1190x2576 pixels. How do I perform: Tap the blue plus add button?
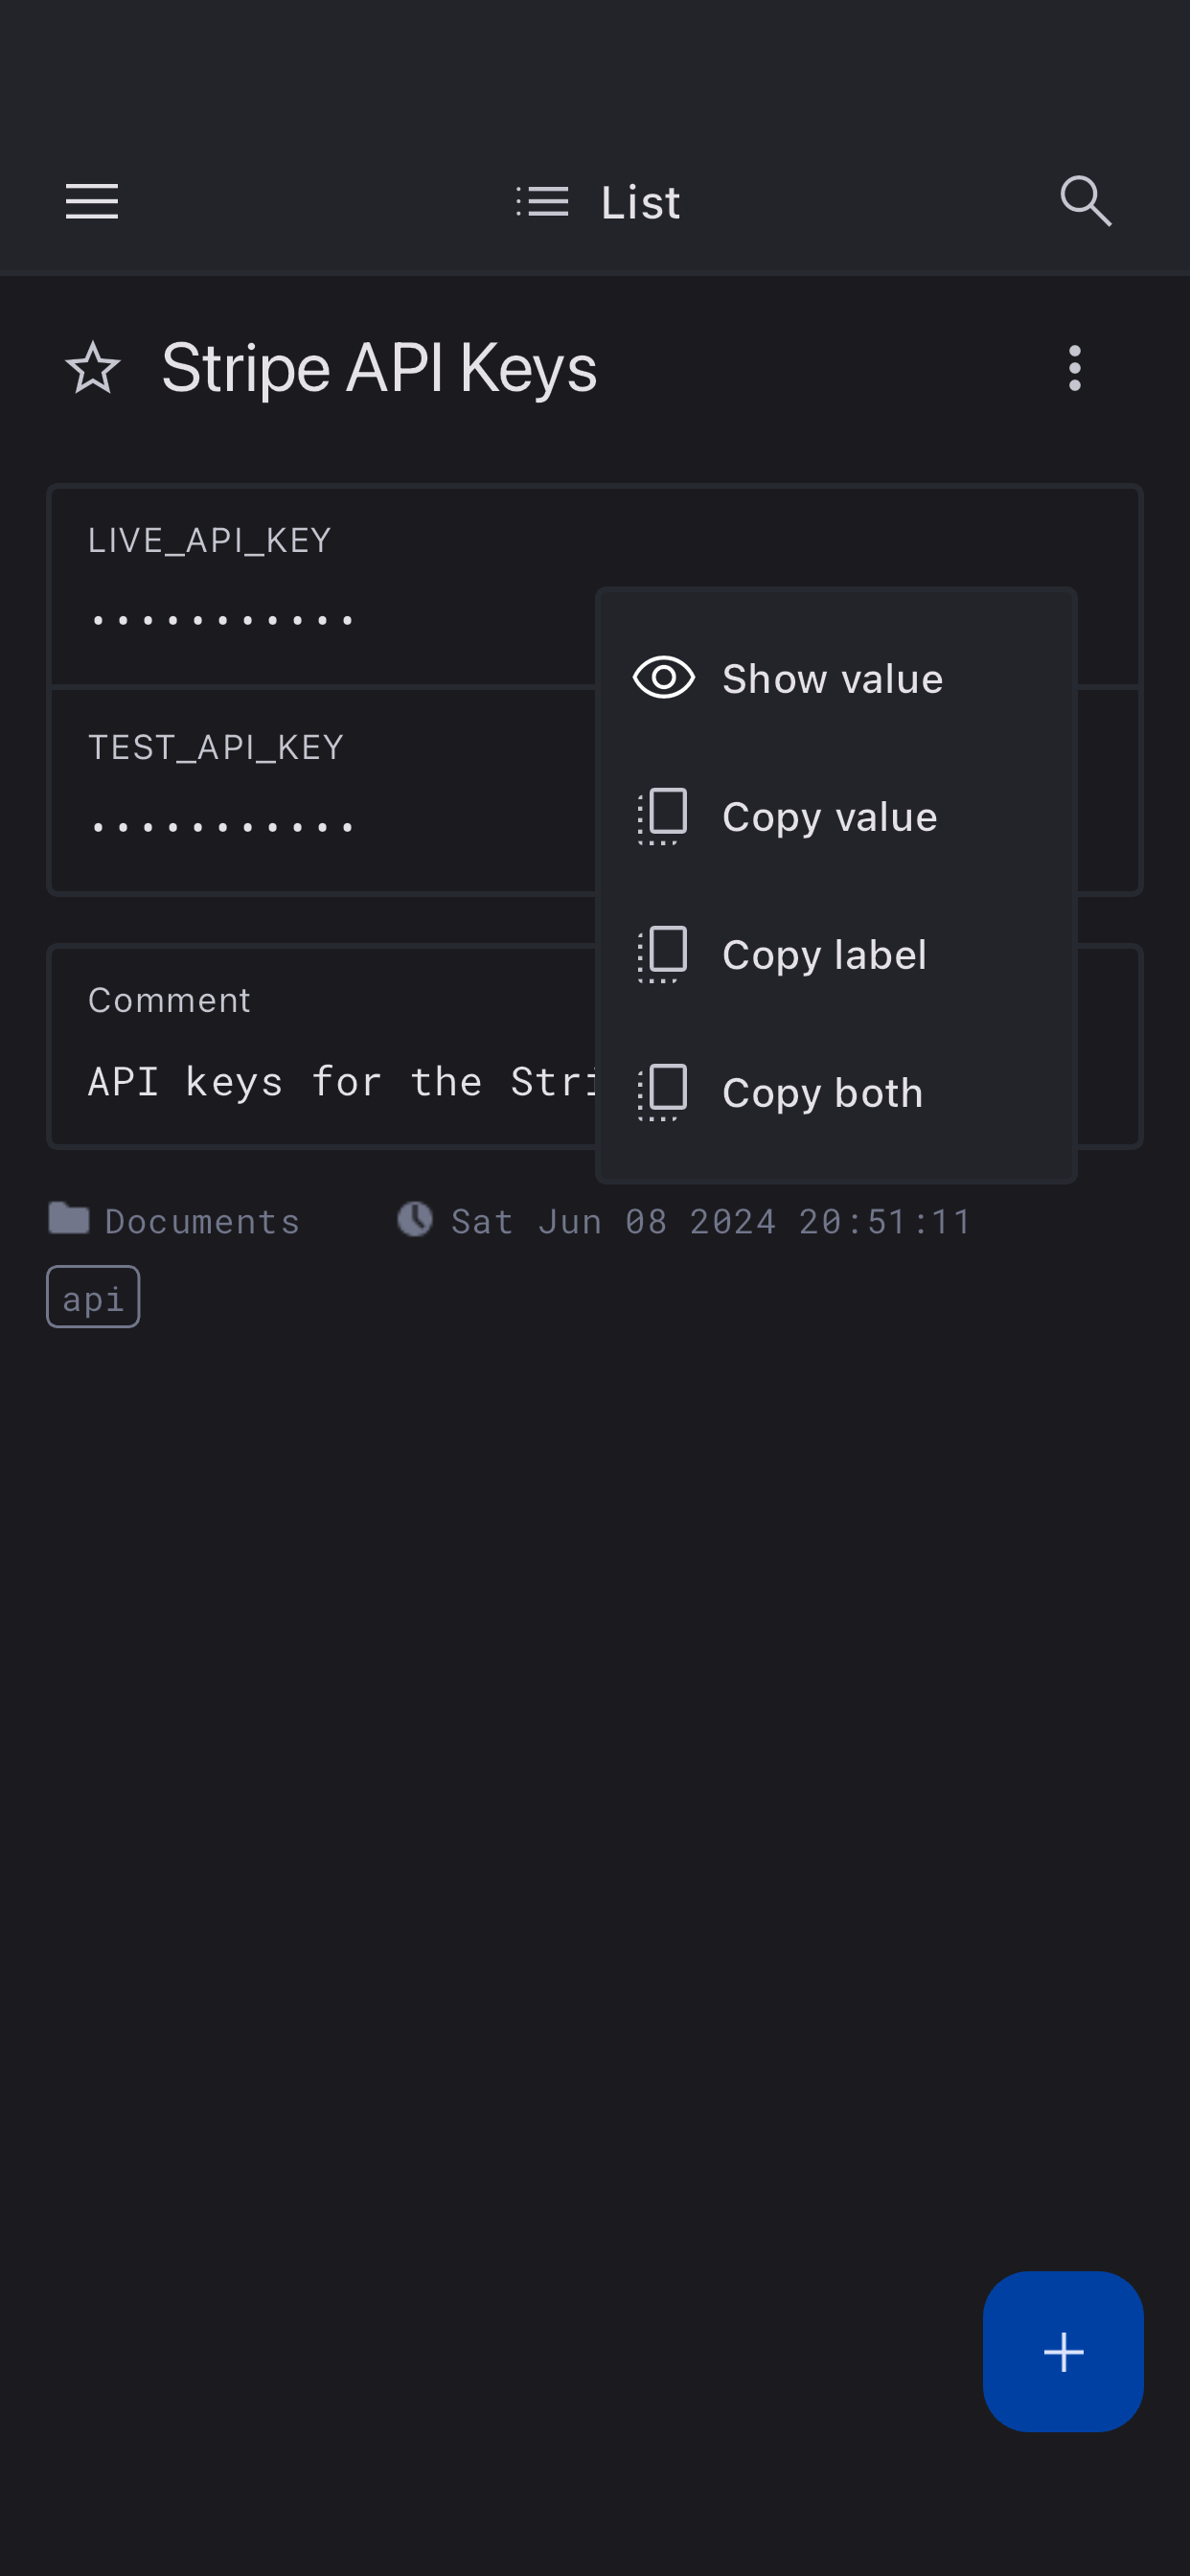[x=1062, y=2351]
